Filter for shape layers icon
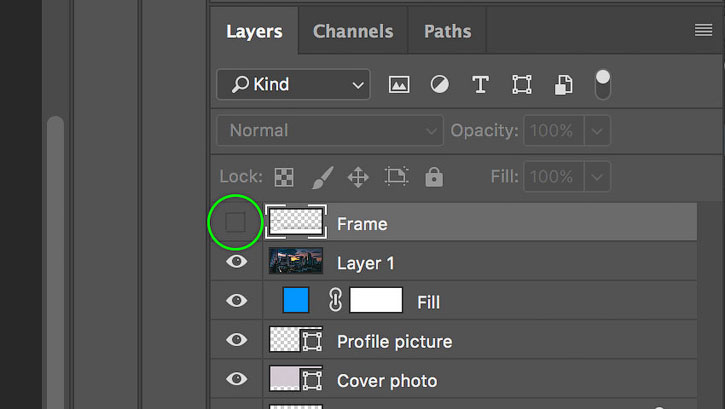Image resolution: width=725 pixels, height=409 pixels. click(522, 85)
